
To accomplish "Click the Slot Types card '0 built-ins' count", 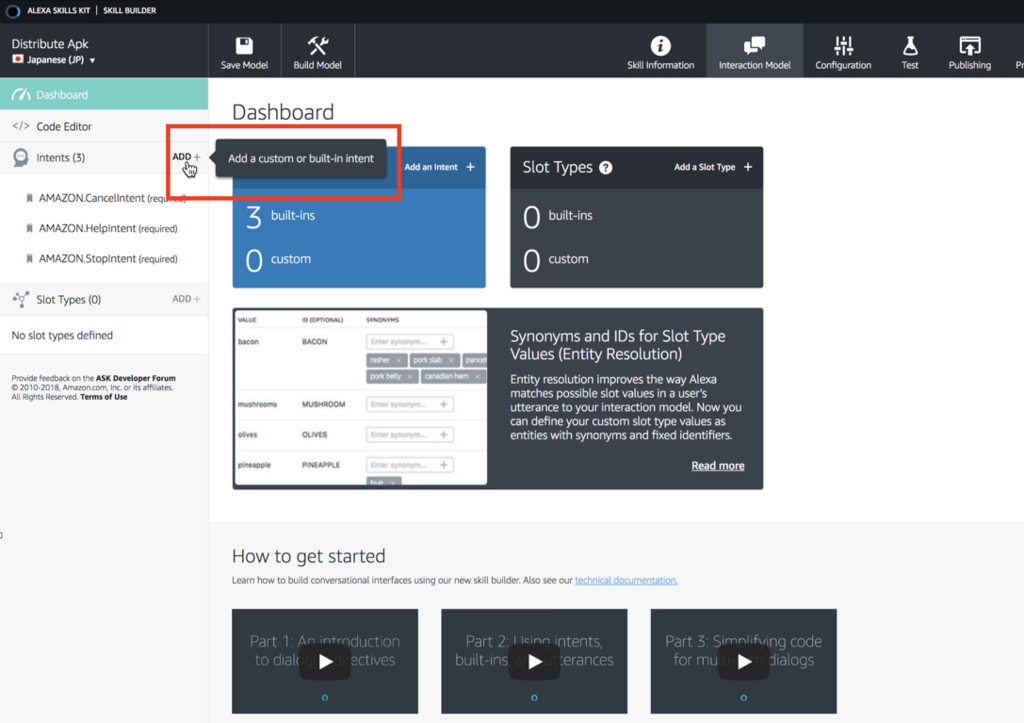I will tap(558, 216).
